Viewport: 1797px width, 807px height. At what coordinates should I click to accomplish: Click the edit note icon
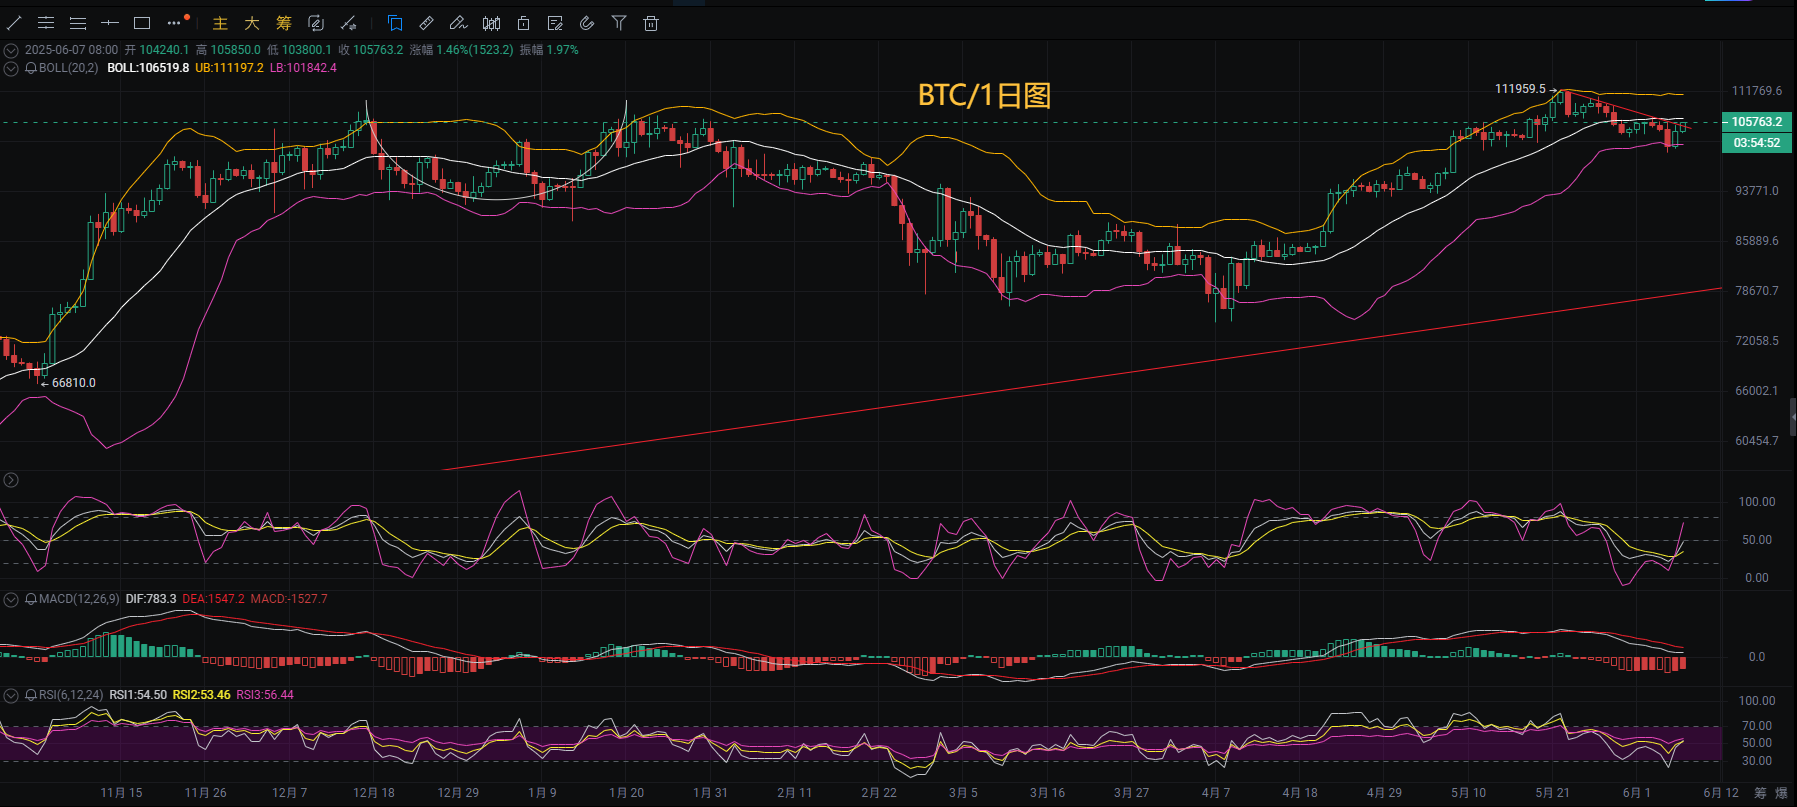tap(555, 23)
